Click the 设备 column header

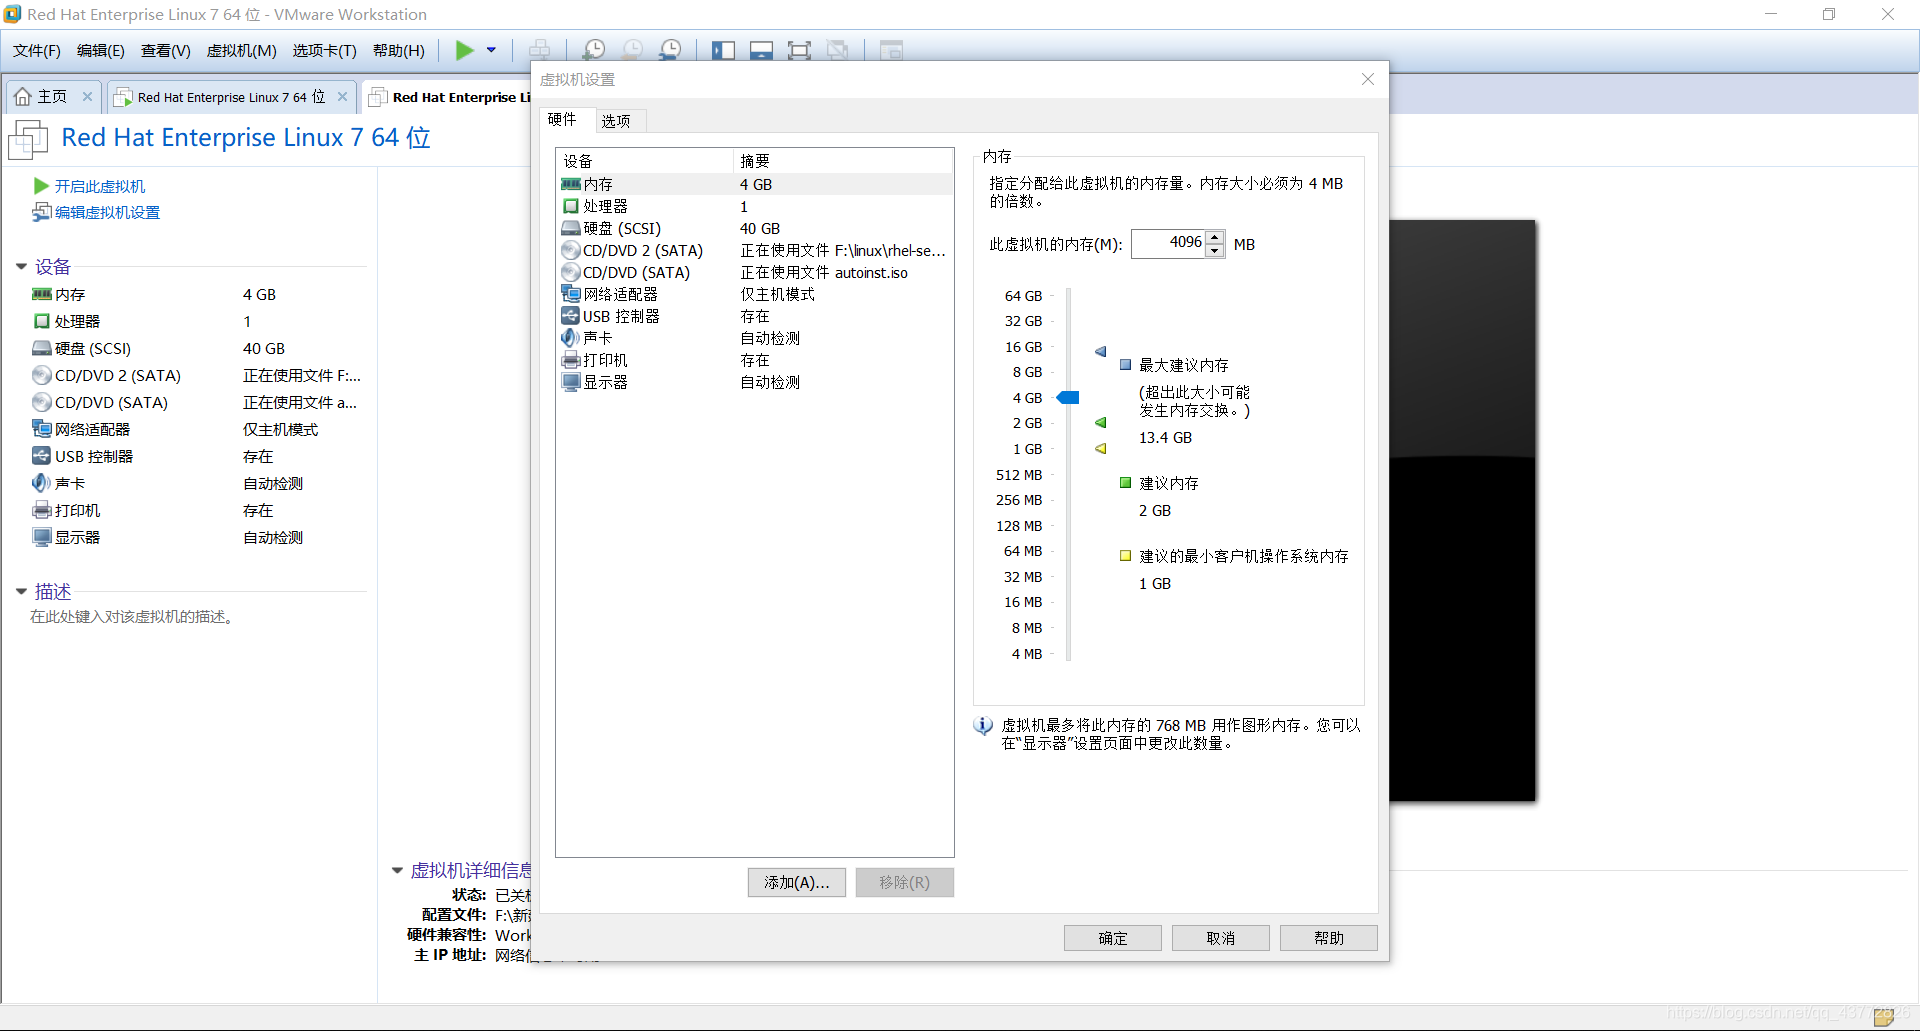(645, 161)
